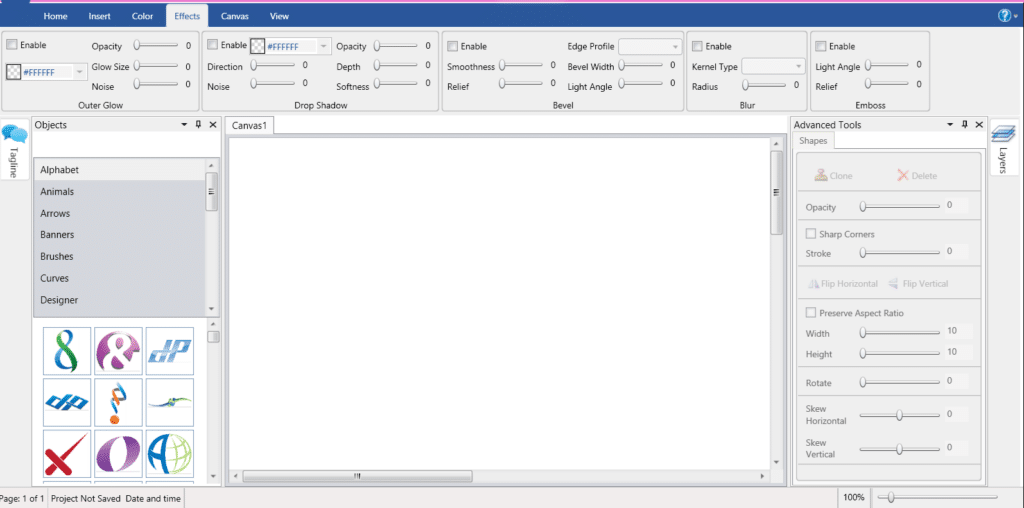The width and height of the screenshot is (1024, 508).
Task: Click Outer Glow color swatch
Action: (x=14, y=72)
